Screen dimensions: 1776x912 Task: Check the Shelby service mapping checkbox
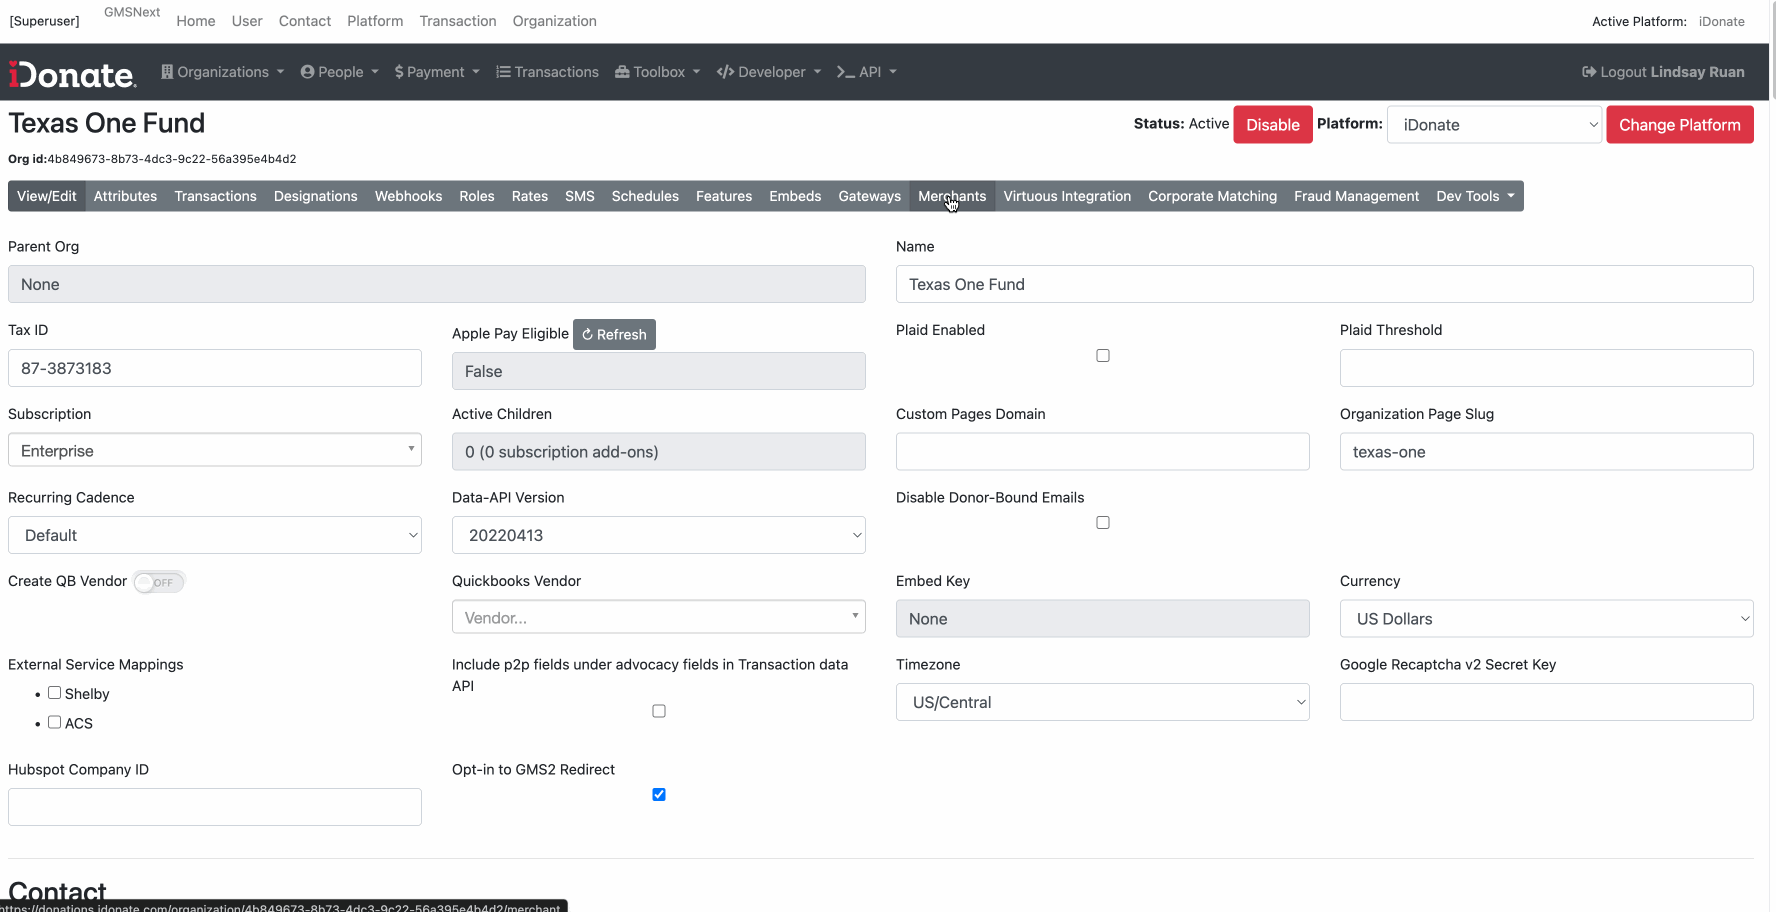point(55,693)
